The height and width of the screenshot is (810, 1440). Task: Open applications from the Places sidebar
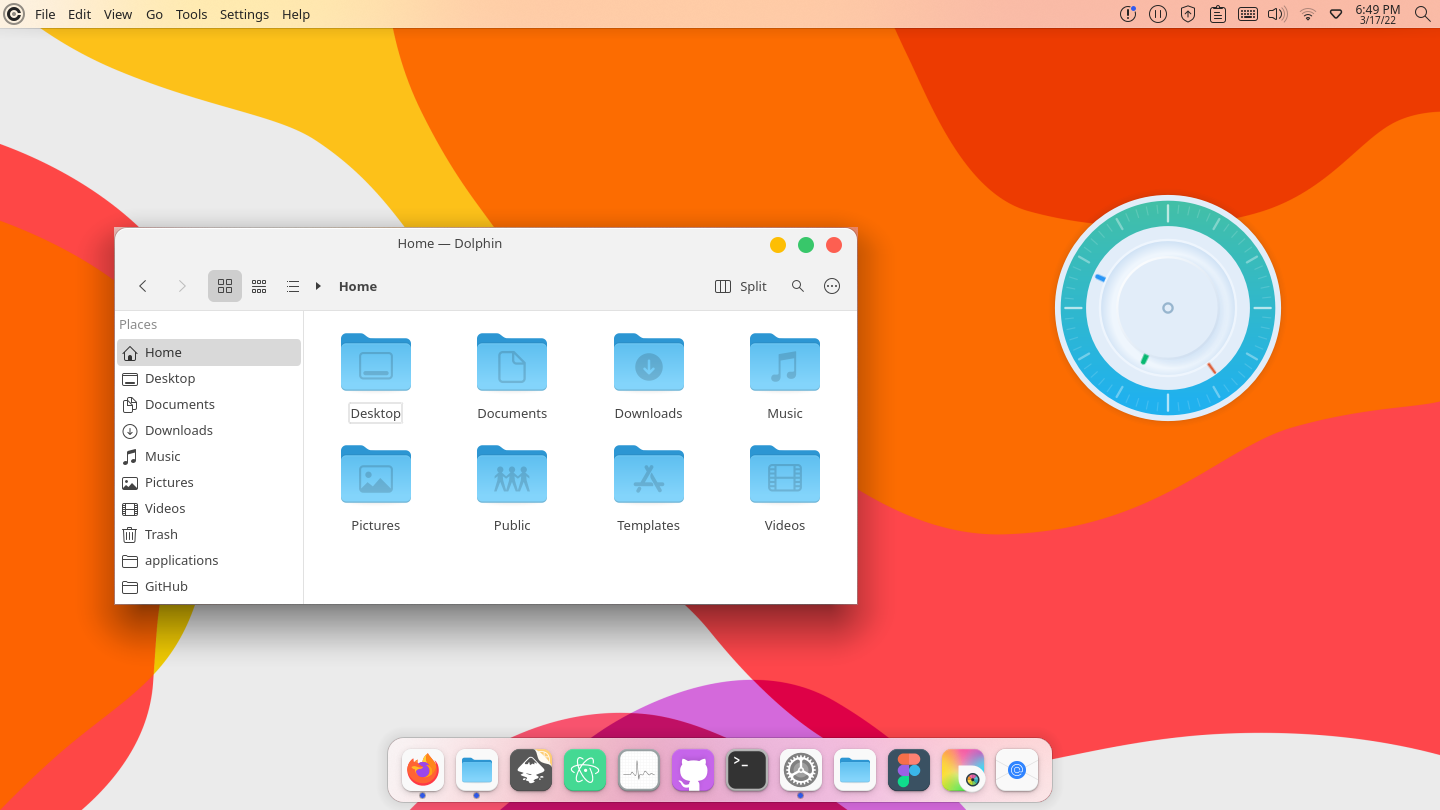tap(209, 560)
